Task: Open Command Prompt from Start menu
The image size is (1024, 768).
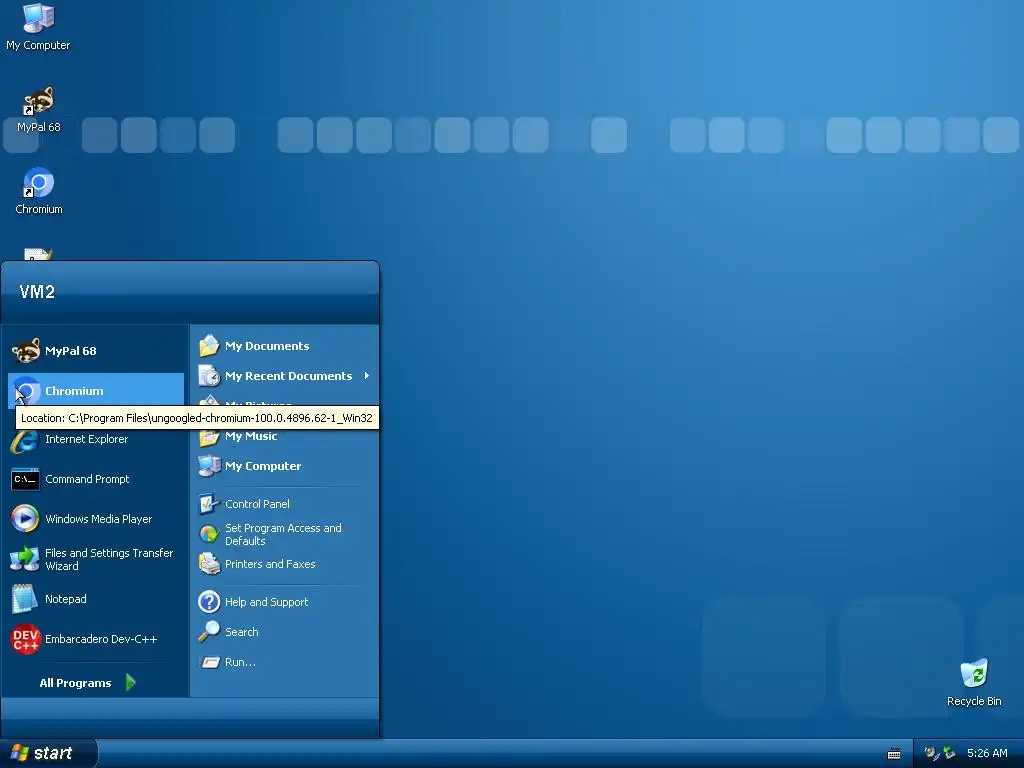Action: (x=96, y=479)
